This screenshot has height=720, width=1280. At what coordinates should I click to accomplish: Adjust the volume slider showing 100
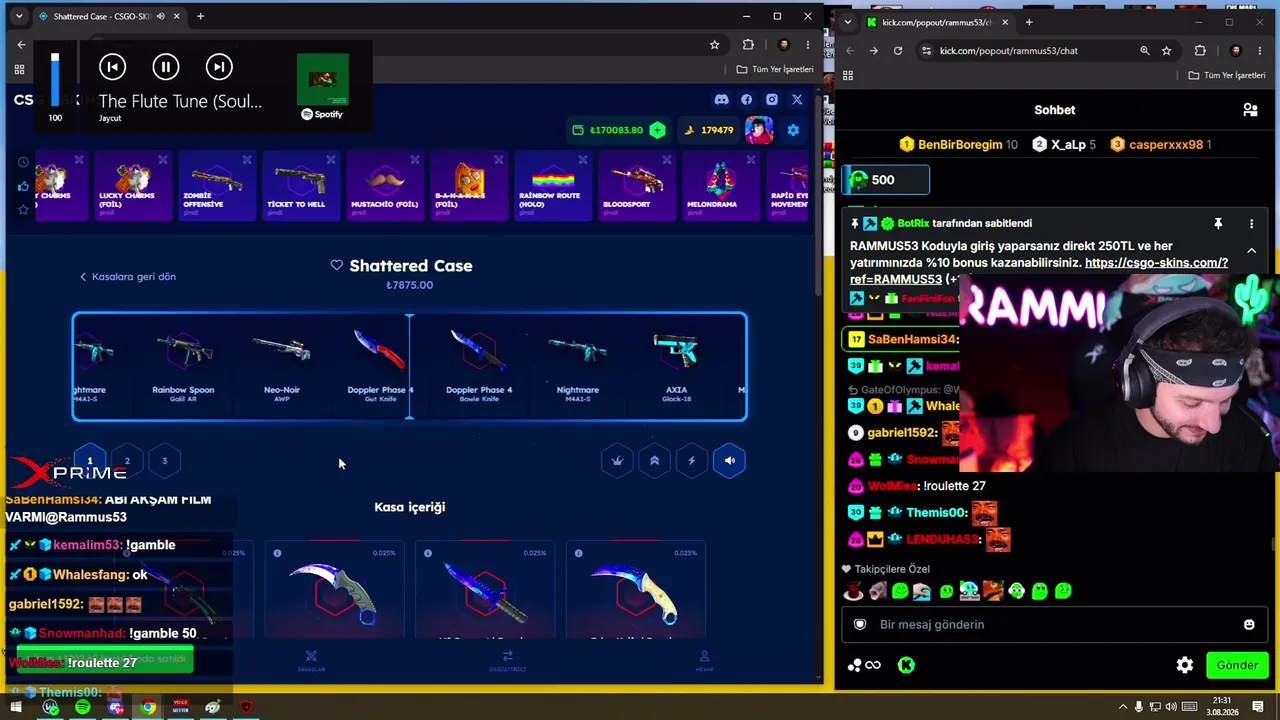(x=55, y=80)
